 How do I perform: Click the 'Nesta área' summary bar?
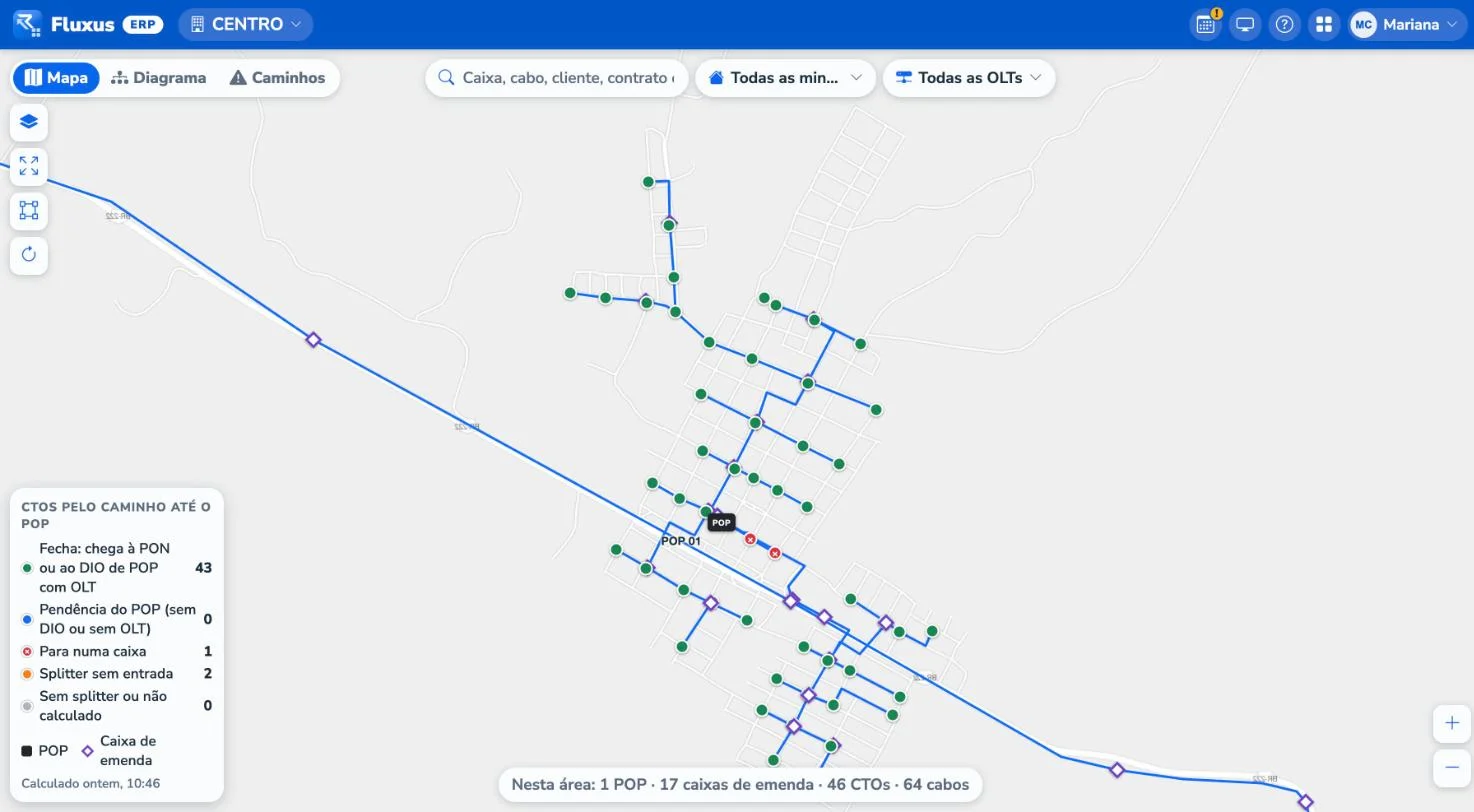click(x=740, y=784)
